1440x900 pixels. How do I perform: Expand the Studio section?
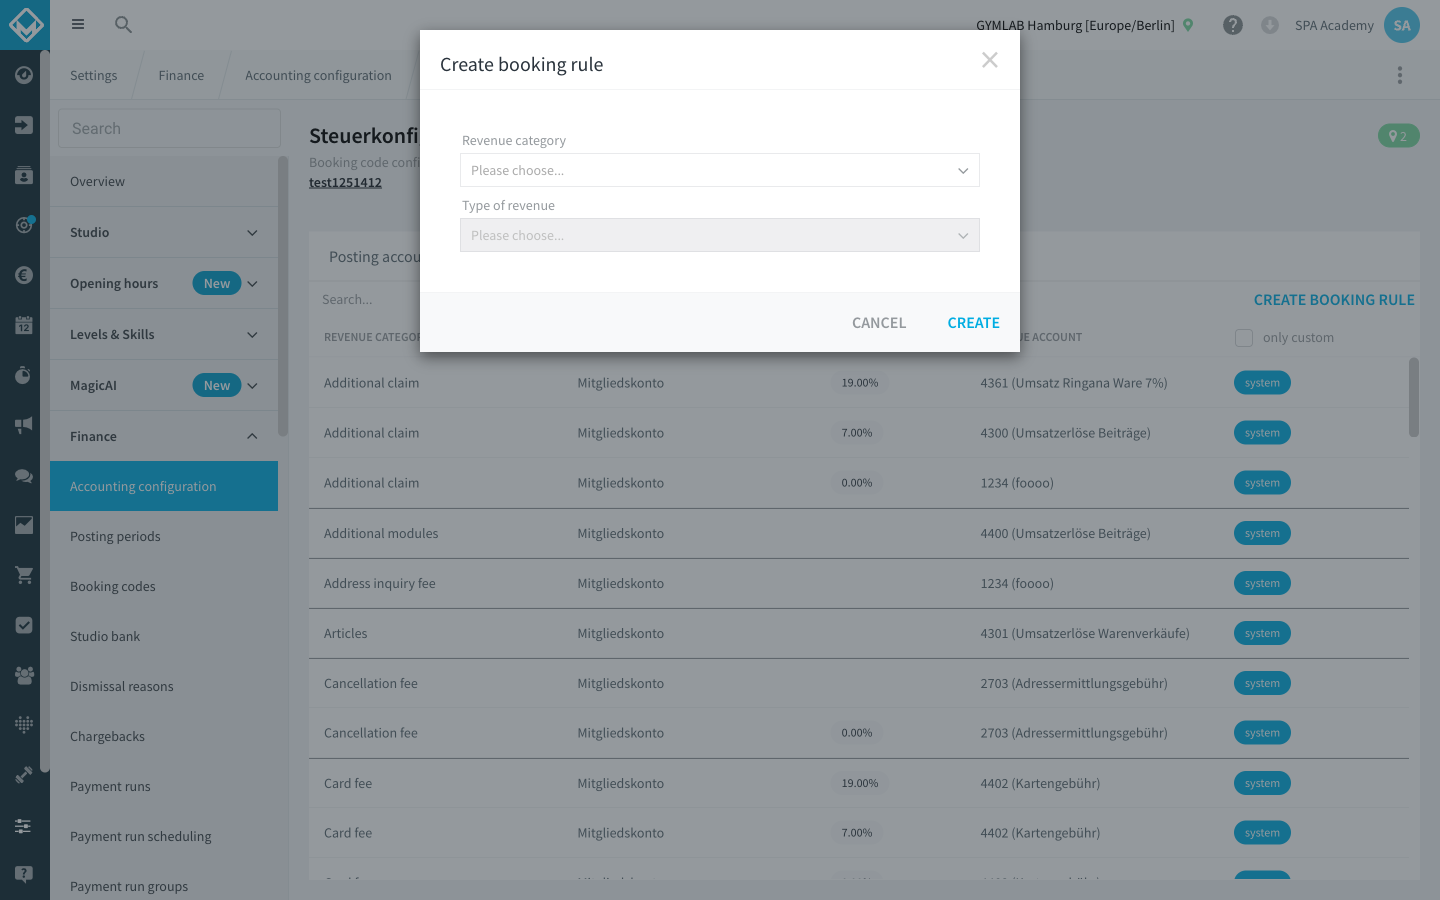tap(164, 232)
